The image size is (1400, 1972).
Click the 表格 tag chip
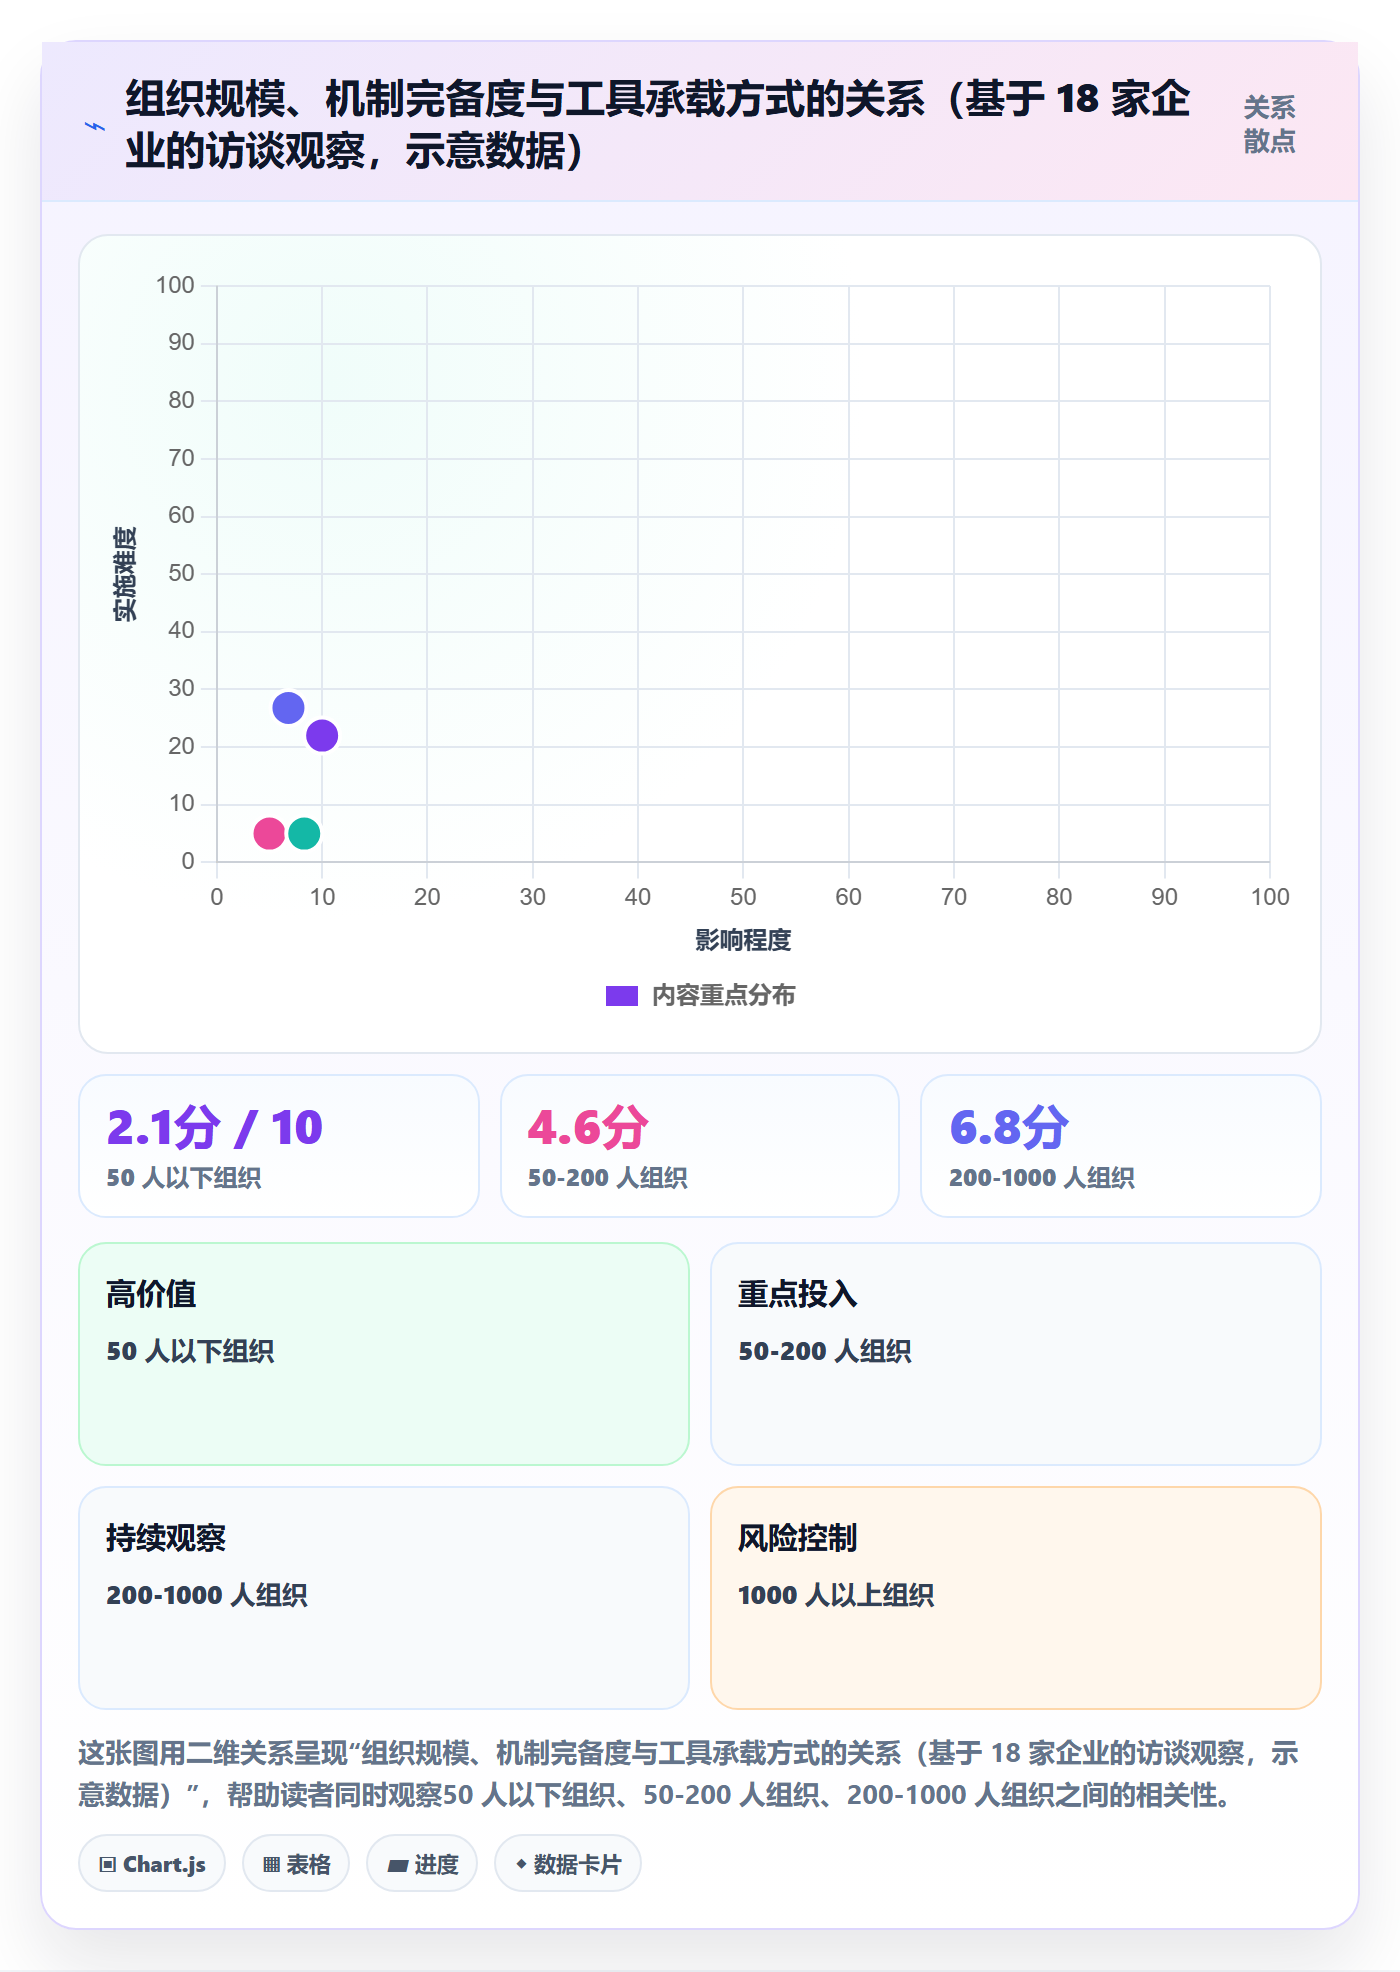point(296,1864)
